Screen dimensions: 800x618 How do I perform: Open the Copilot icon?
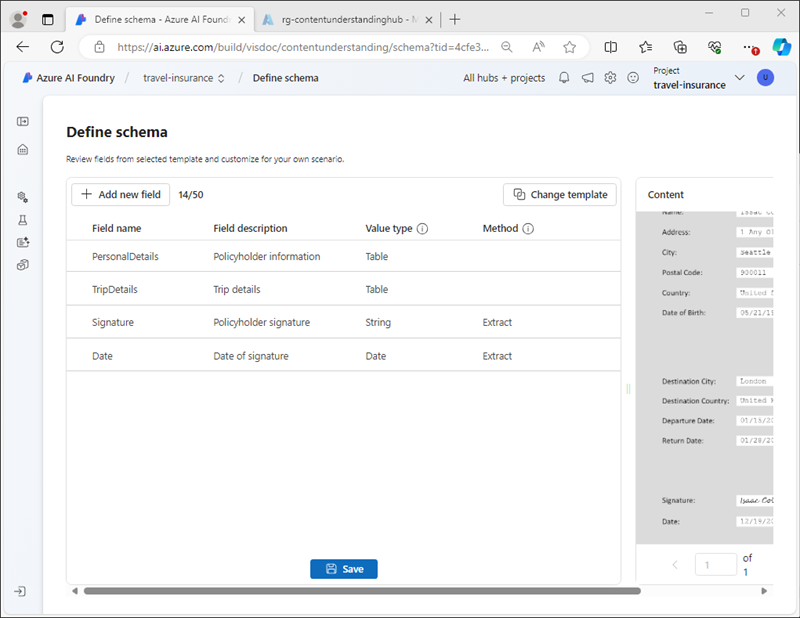click(x=781, y=47)
